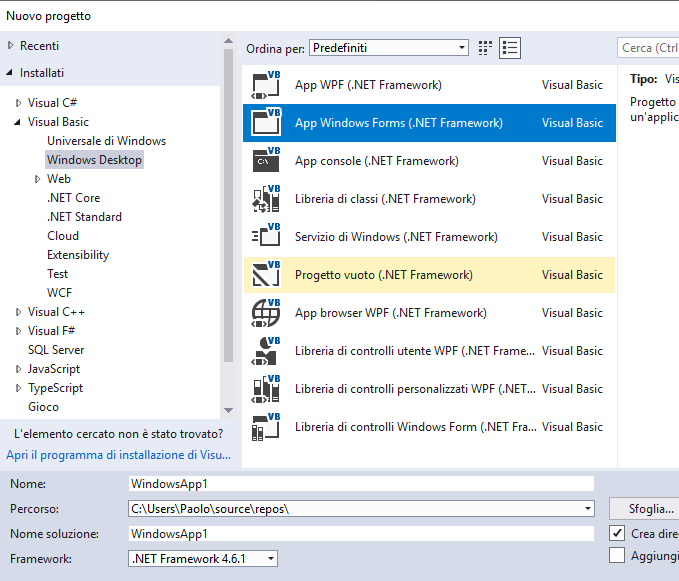Click the category tree scrollbar thumb
Viewport: 679px width, 581px height.
(x=229, y=206)
